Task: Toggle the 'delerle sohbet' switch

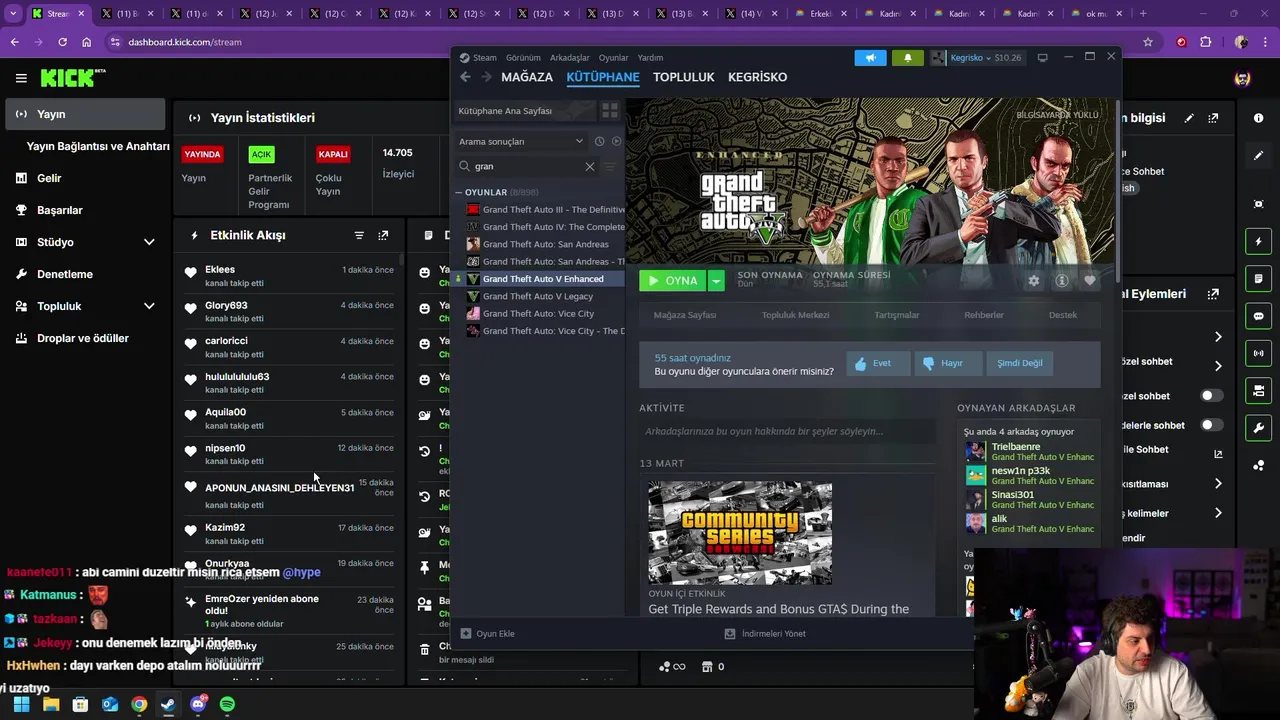Action: tap(1211, 425)
